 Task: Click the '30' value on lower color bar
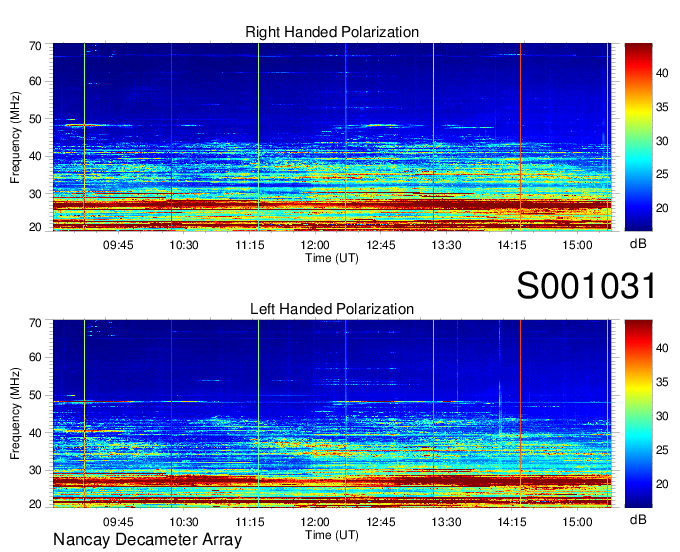pyautogui.click(x=662, y=416)
